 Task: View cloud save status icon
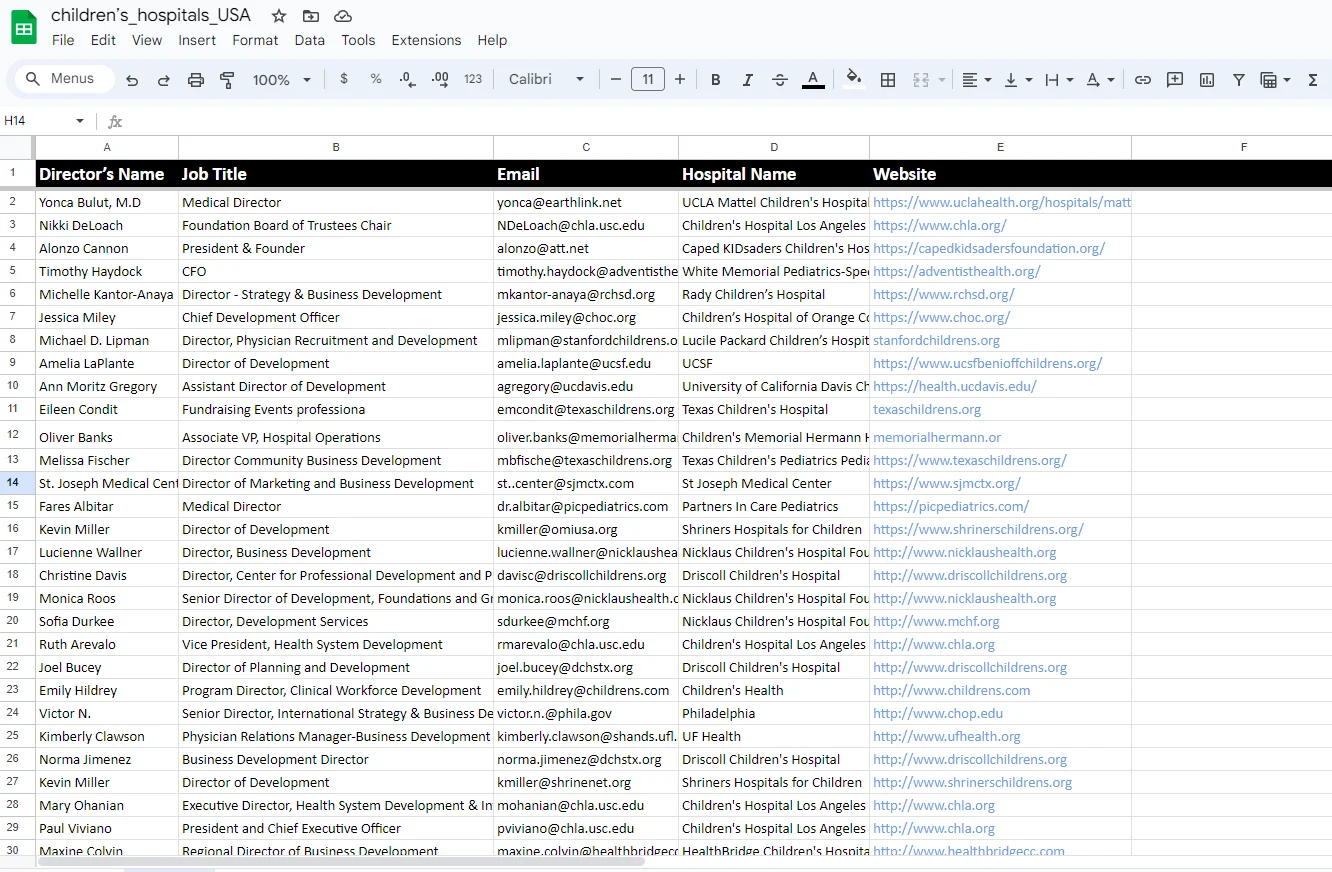[x=343, y=16]
